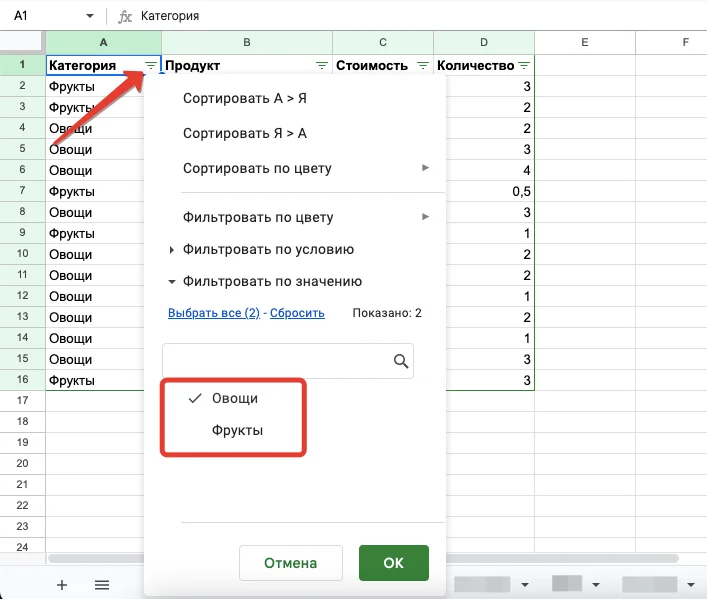Viewport: 707px width, 599px height.
Task: Click the fx formula icon
Action: click(125, 17)
